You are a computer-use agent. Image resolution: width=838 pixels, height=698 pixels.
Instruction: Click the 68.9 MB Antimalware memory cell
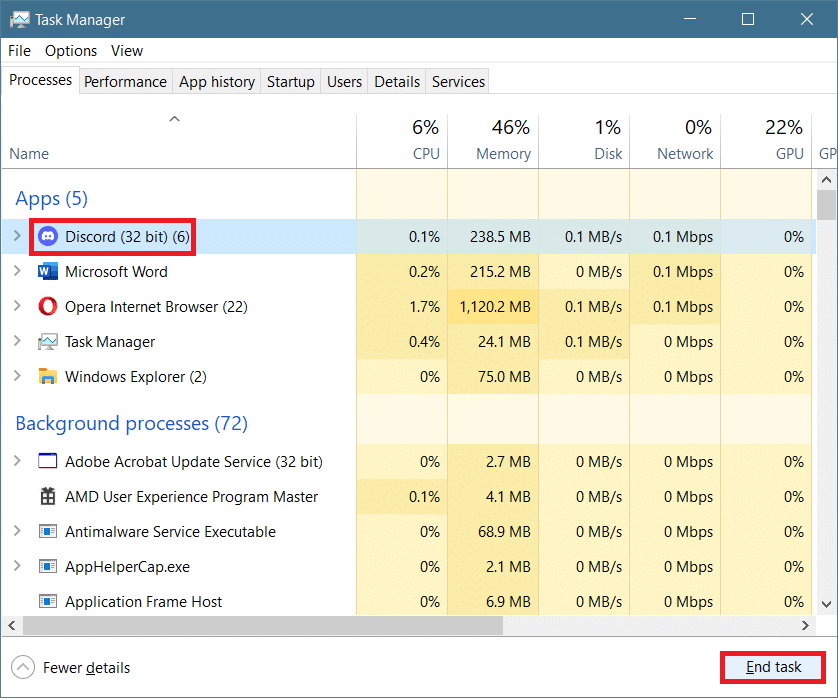pyautogui.click(x=493, y=532)
